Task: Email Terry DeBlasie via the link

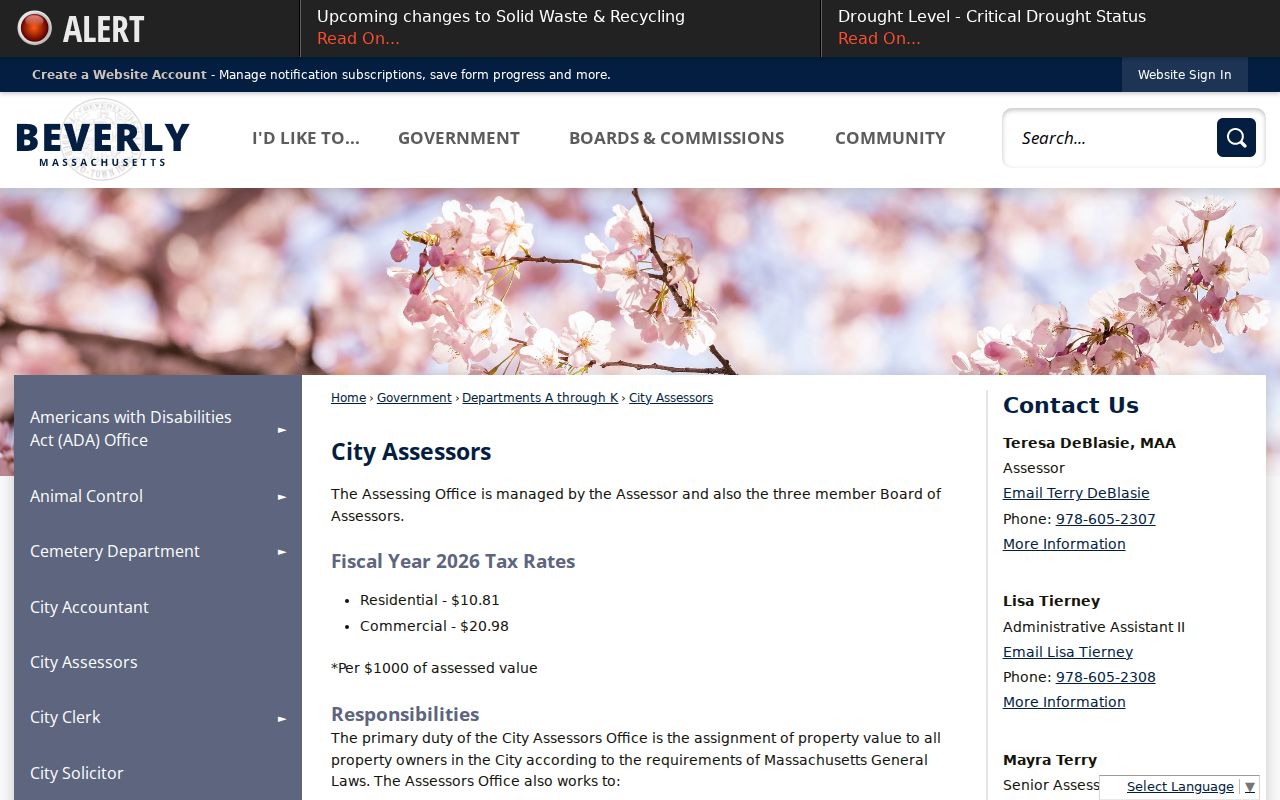Action: click(x=1076, y=493)
